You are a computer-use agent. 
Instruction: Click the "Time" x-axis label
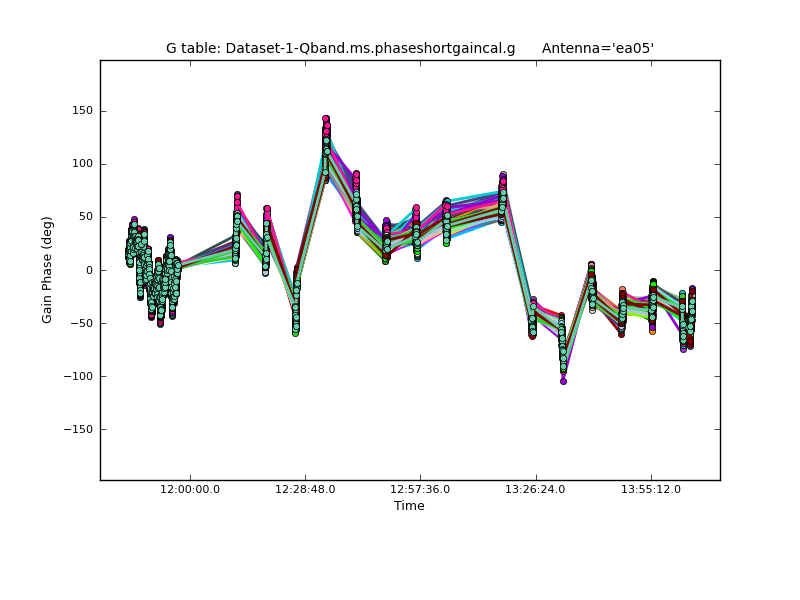409,506
